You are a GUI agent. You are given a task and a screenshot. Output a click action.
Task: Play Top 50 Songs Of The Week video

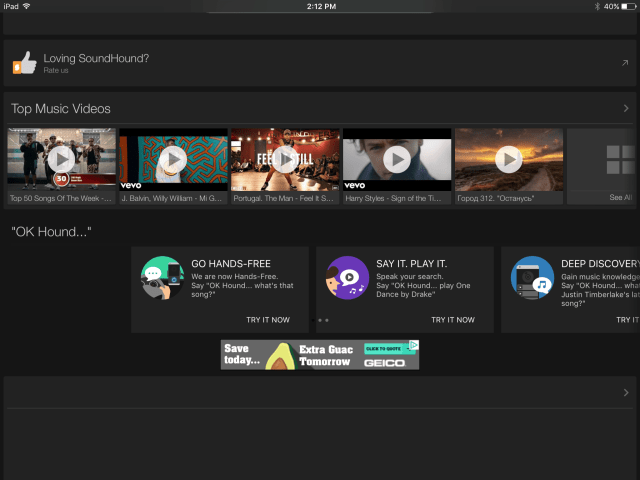pyautogui.click(x=61, y=159)
